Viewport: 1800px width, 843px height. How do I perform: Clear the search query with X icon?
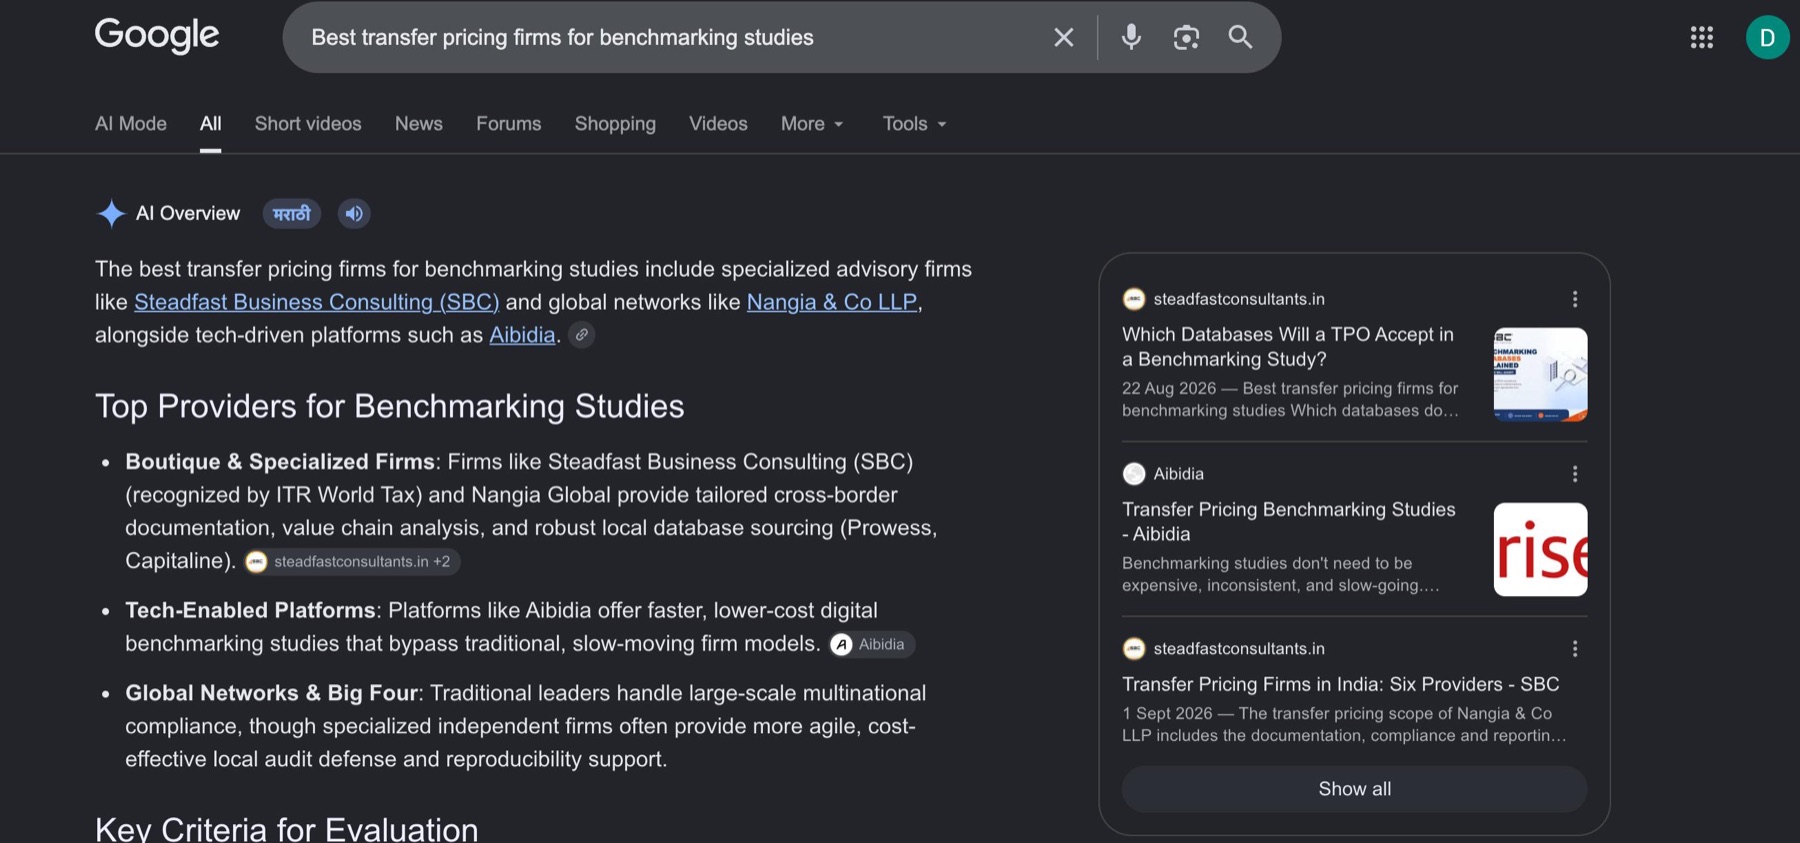pyautogui.click(x=1063, y=38)
